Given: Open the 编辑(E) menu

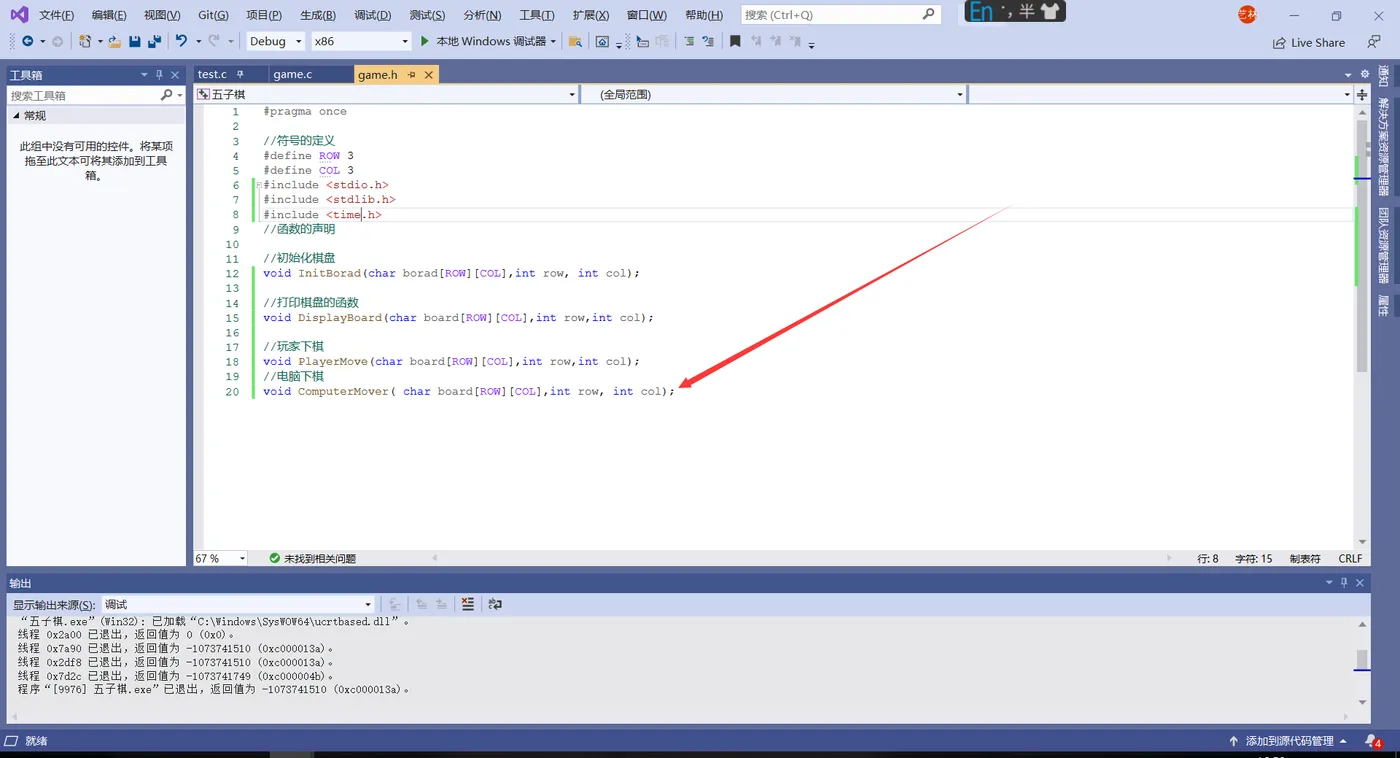Looking at the screenshot, I should 109,15.
